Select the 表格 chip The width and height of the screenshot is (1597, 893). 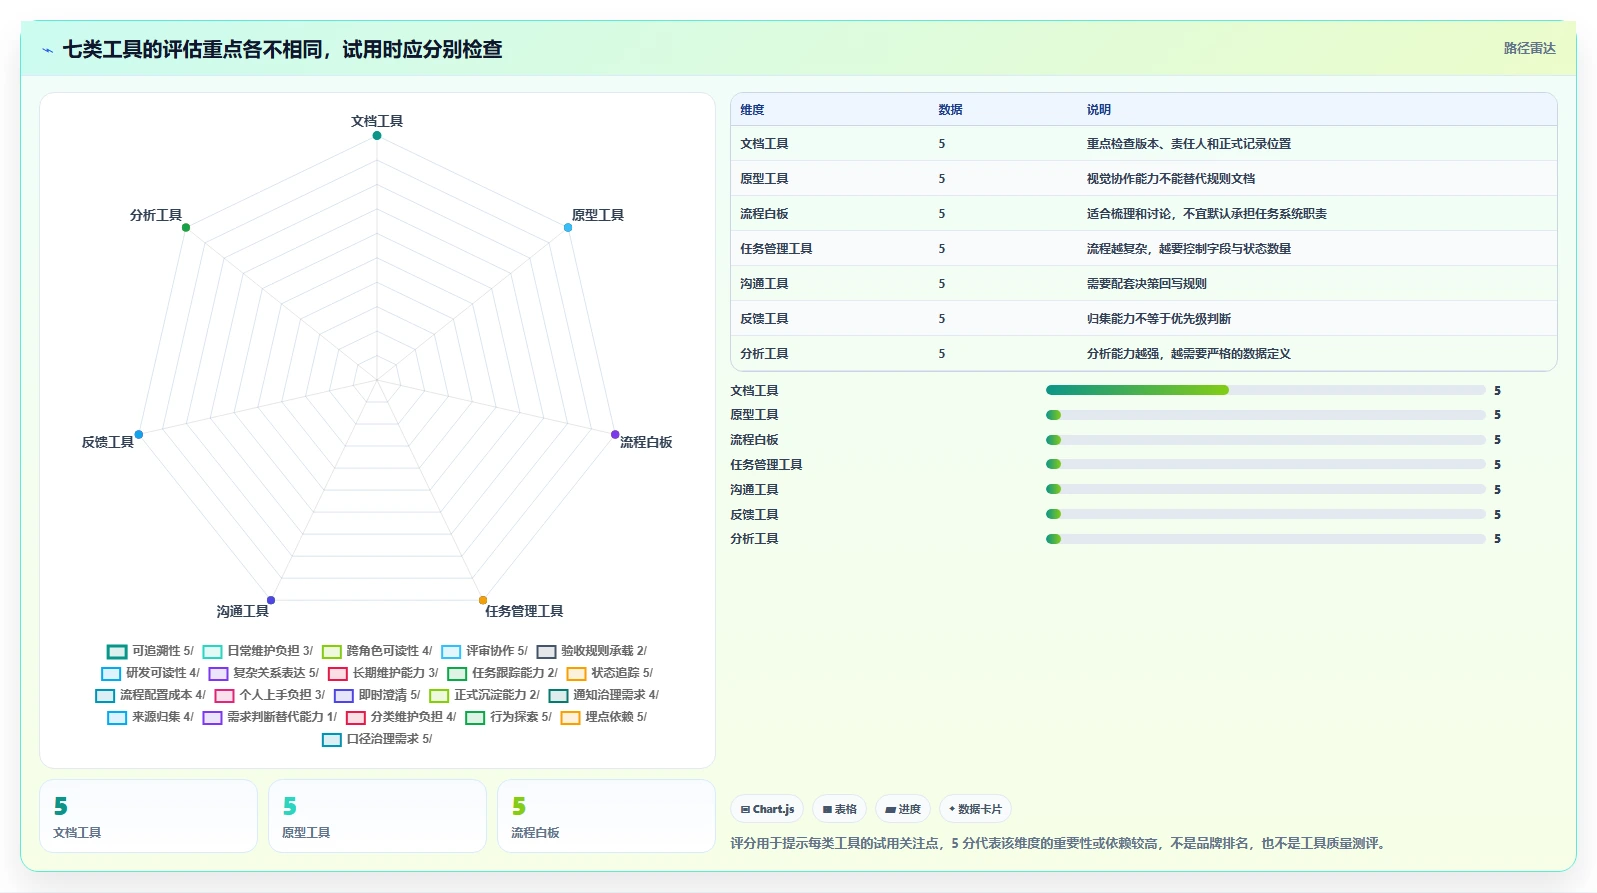840,809
